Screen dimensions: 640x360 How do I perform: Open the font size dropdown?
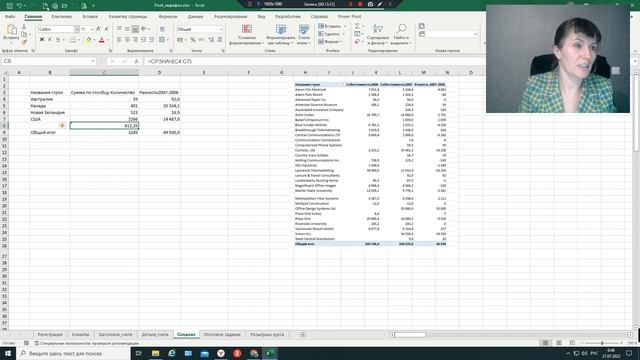[x=92, y=29]
